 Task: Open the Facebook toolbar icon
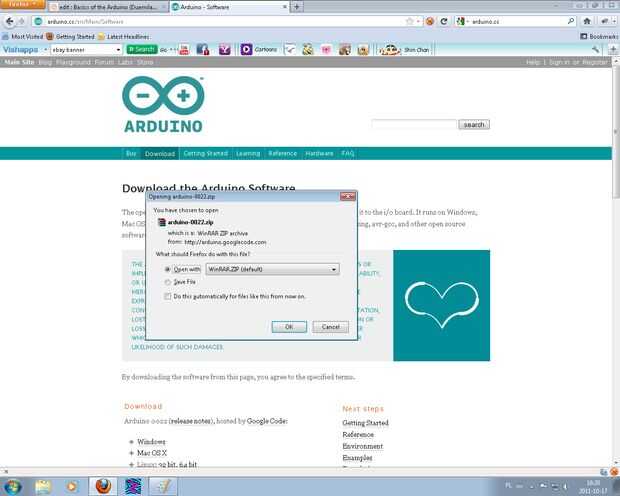[x=203, y=49]
